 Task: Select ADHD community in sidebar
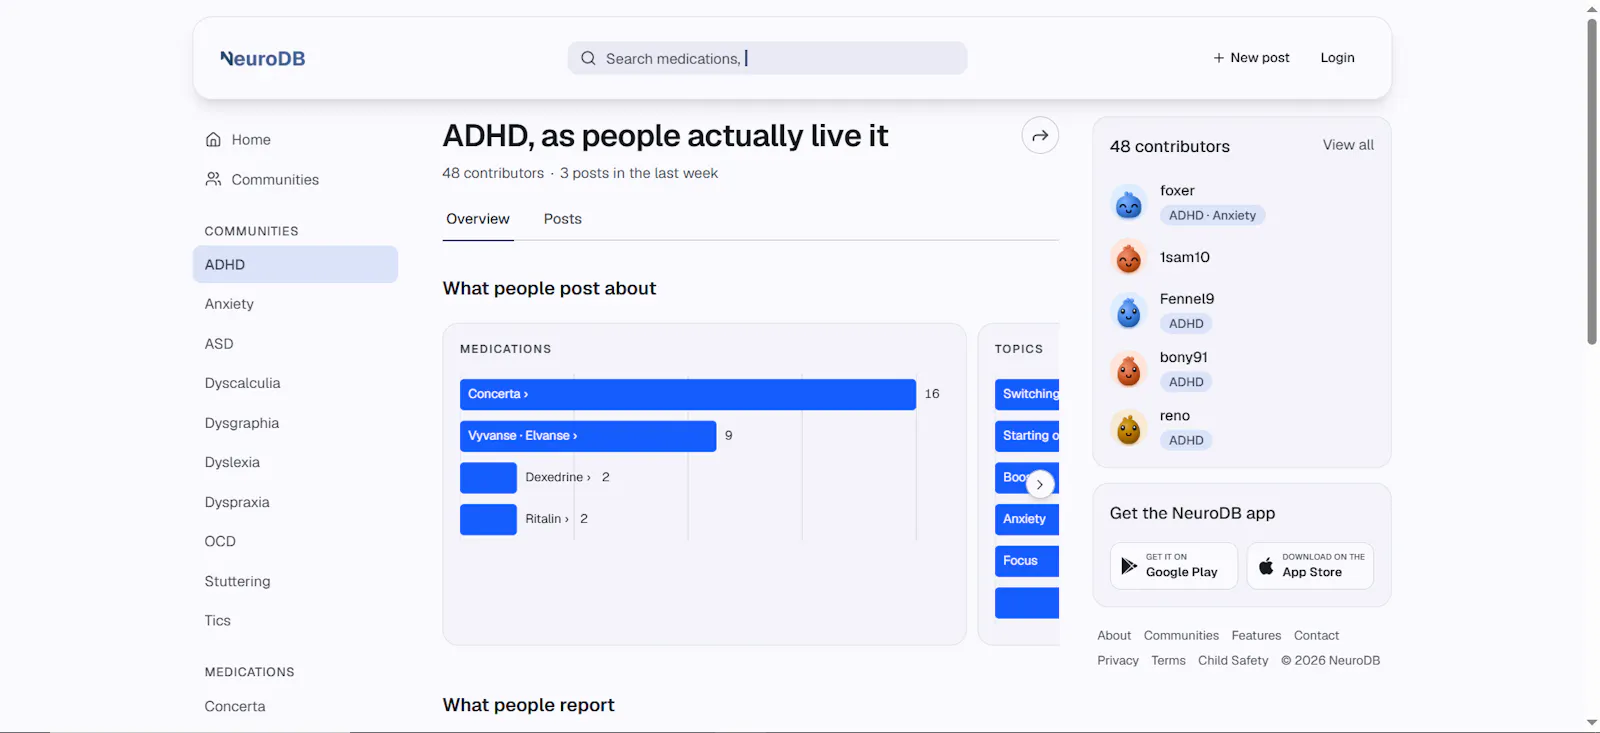point(295,264)
